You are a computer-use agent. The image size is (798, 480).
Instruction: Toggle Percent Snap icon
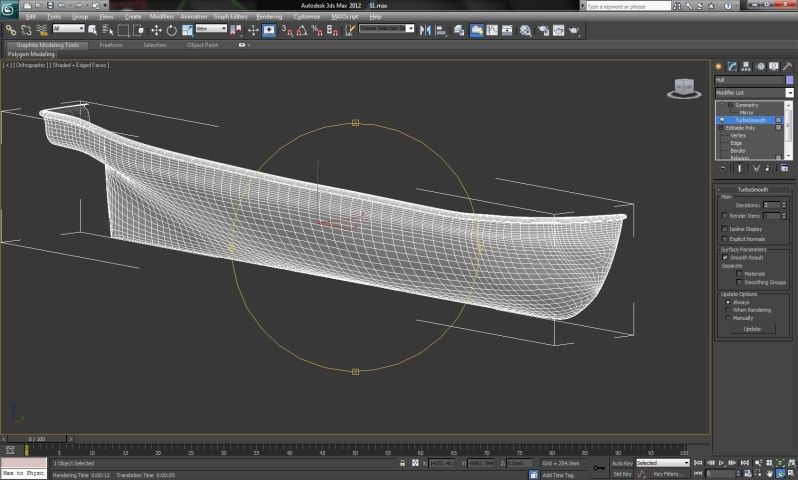pyautogui.click(x=317, y=31)
